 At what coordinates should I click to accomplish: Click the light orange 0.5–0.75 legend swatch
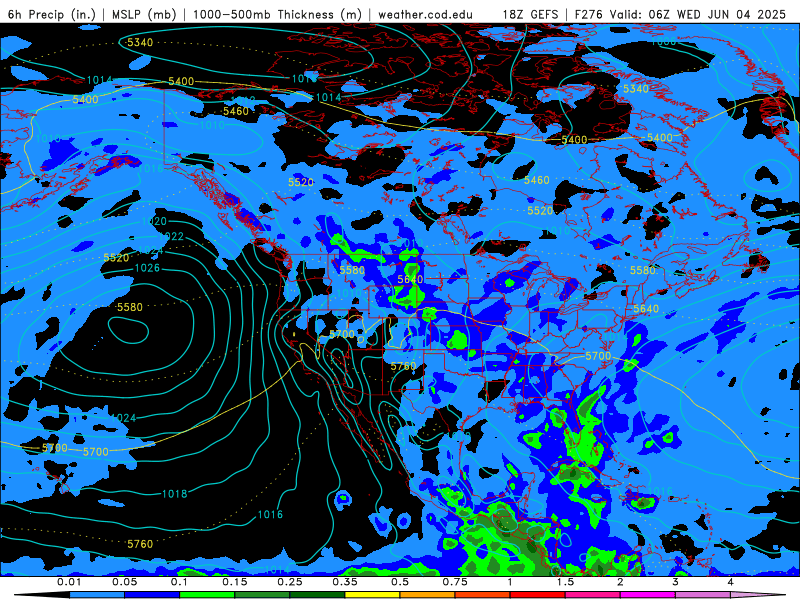(x=428, y=595)
